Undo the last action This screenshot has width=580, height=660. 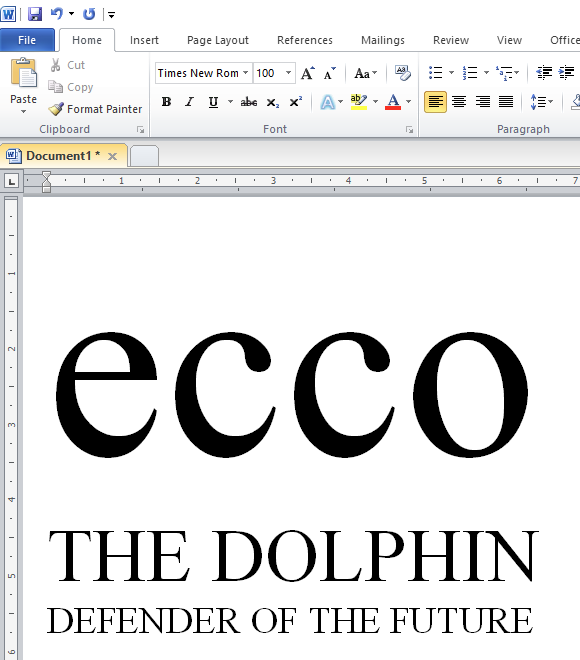56,14
